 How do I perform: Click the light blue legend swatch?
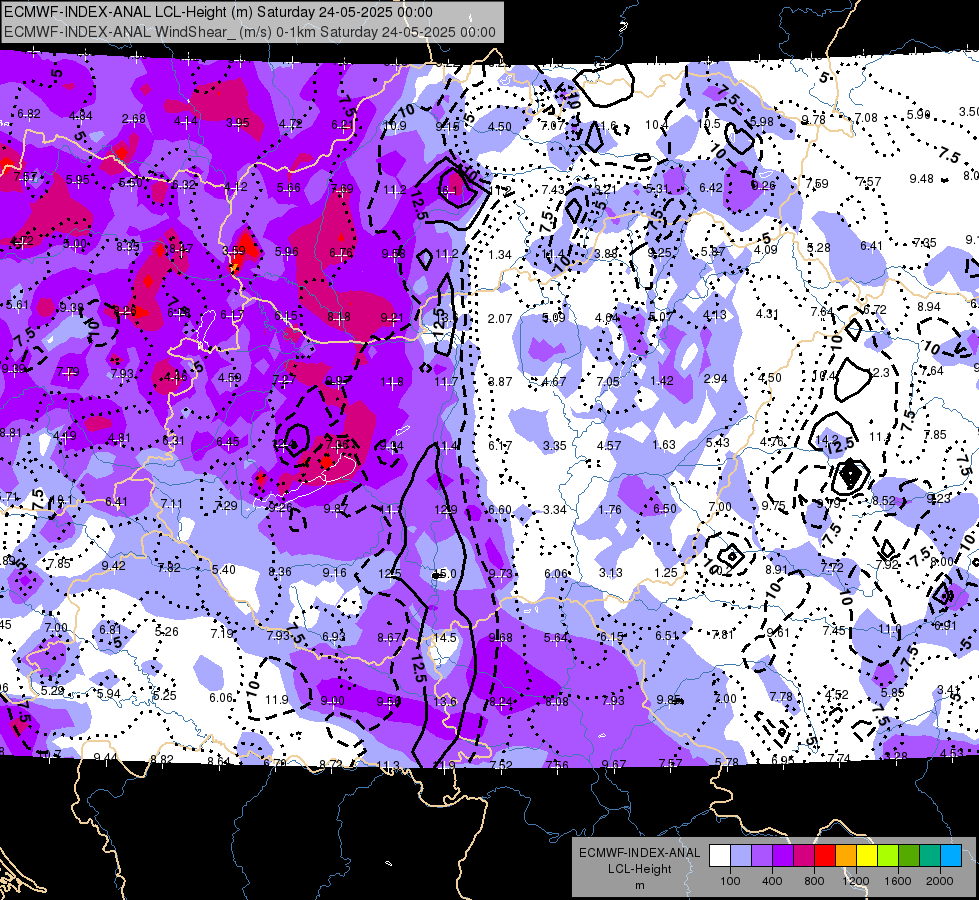coord(741,856)
